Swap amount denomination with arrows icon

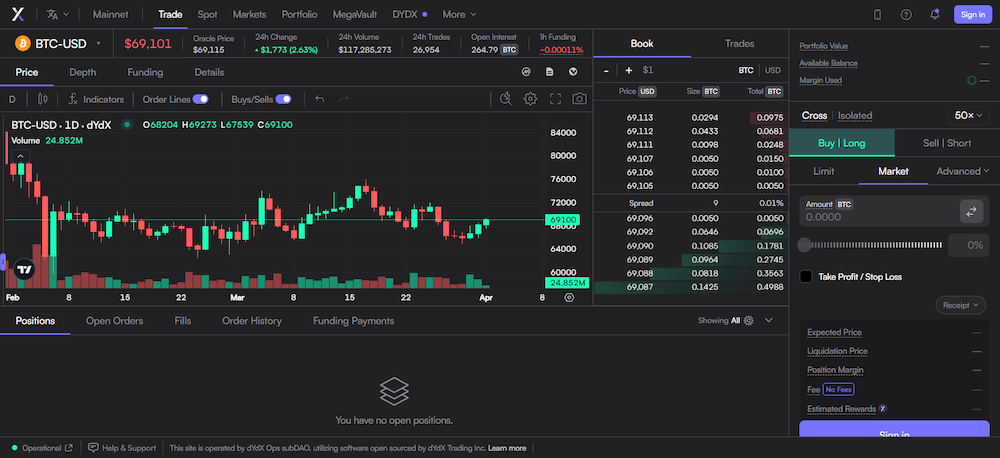(971, 211)
